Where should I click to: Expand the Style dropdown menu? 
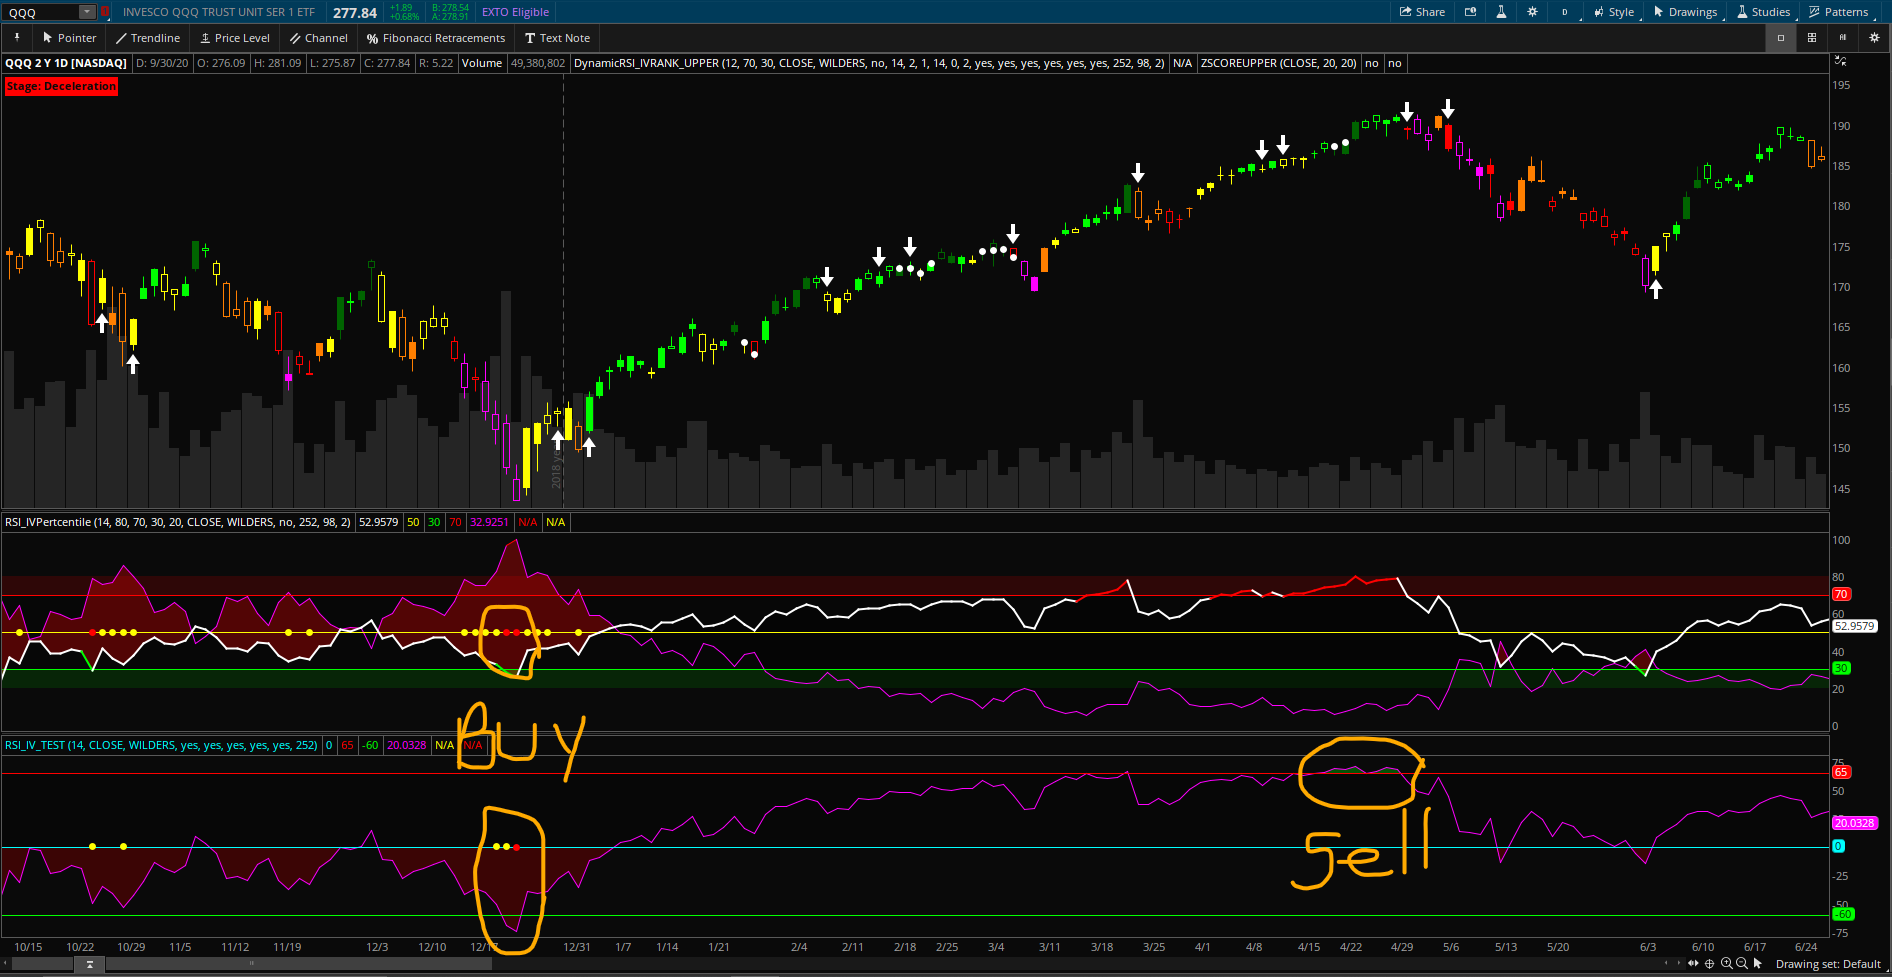(1613, 12)
